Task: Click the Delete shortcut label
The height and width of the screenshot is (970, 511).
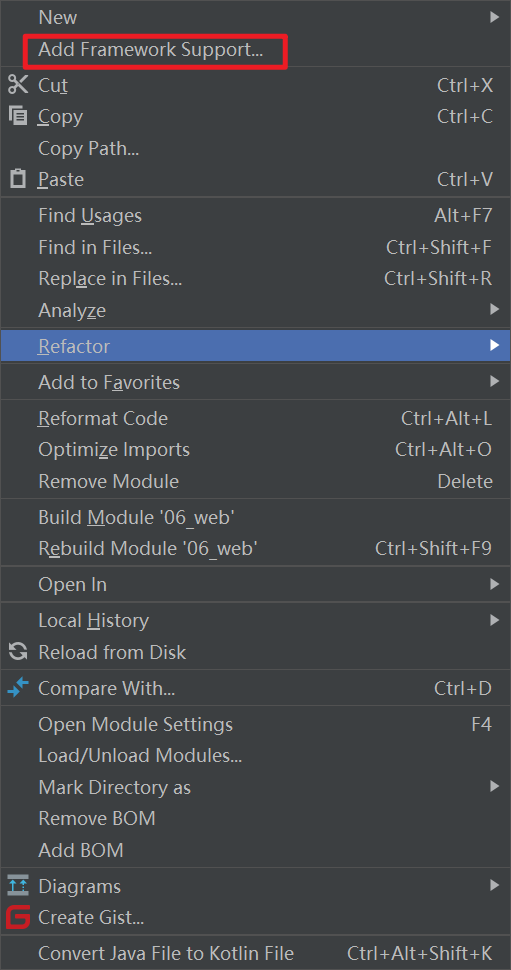Action: click(x=465, y=481)
